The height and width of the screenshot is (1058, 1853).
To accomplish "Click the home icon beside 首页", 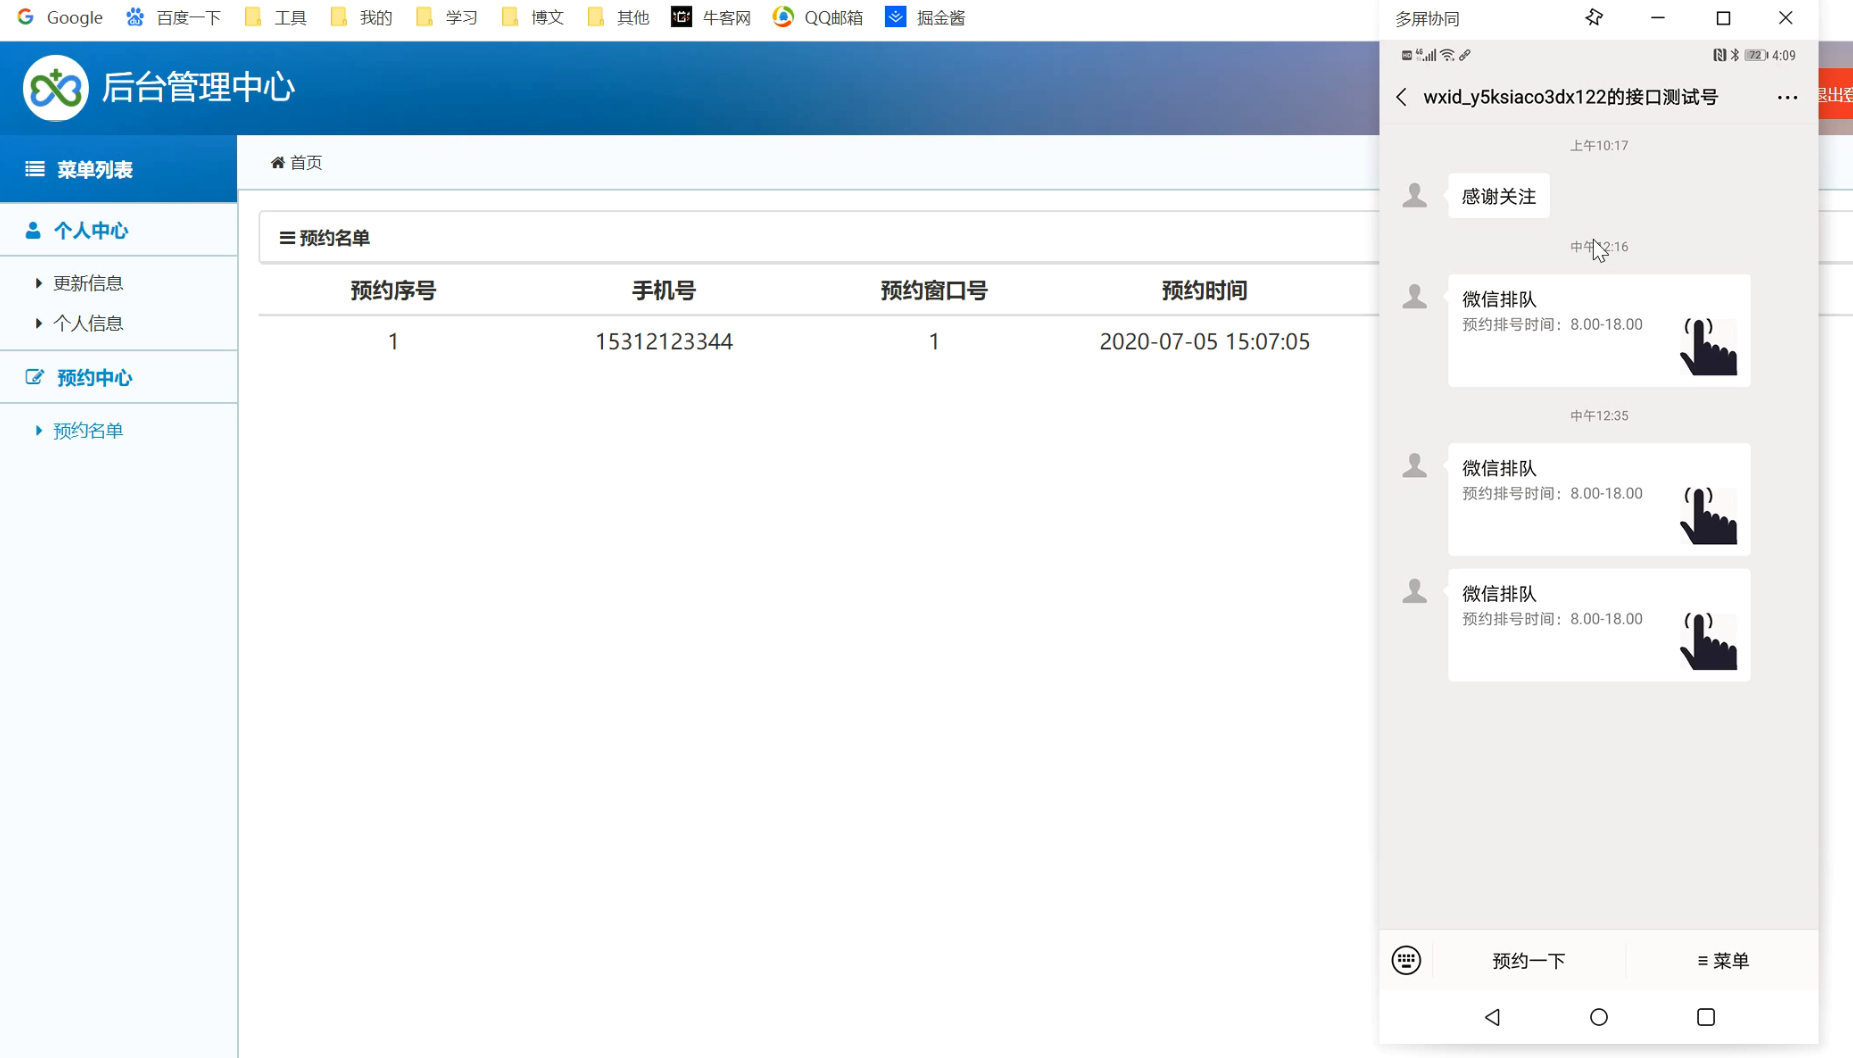I will 278,162.
